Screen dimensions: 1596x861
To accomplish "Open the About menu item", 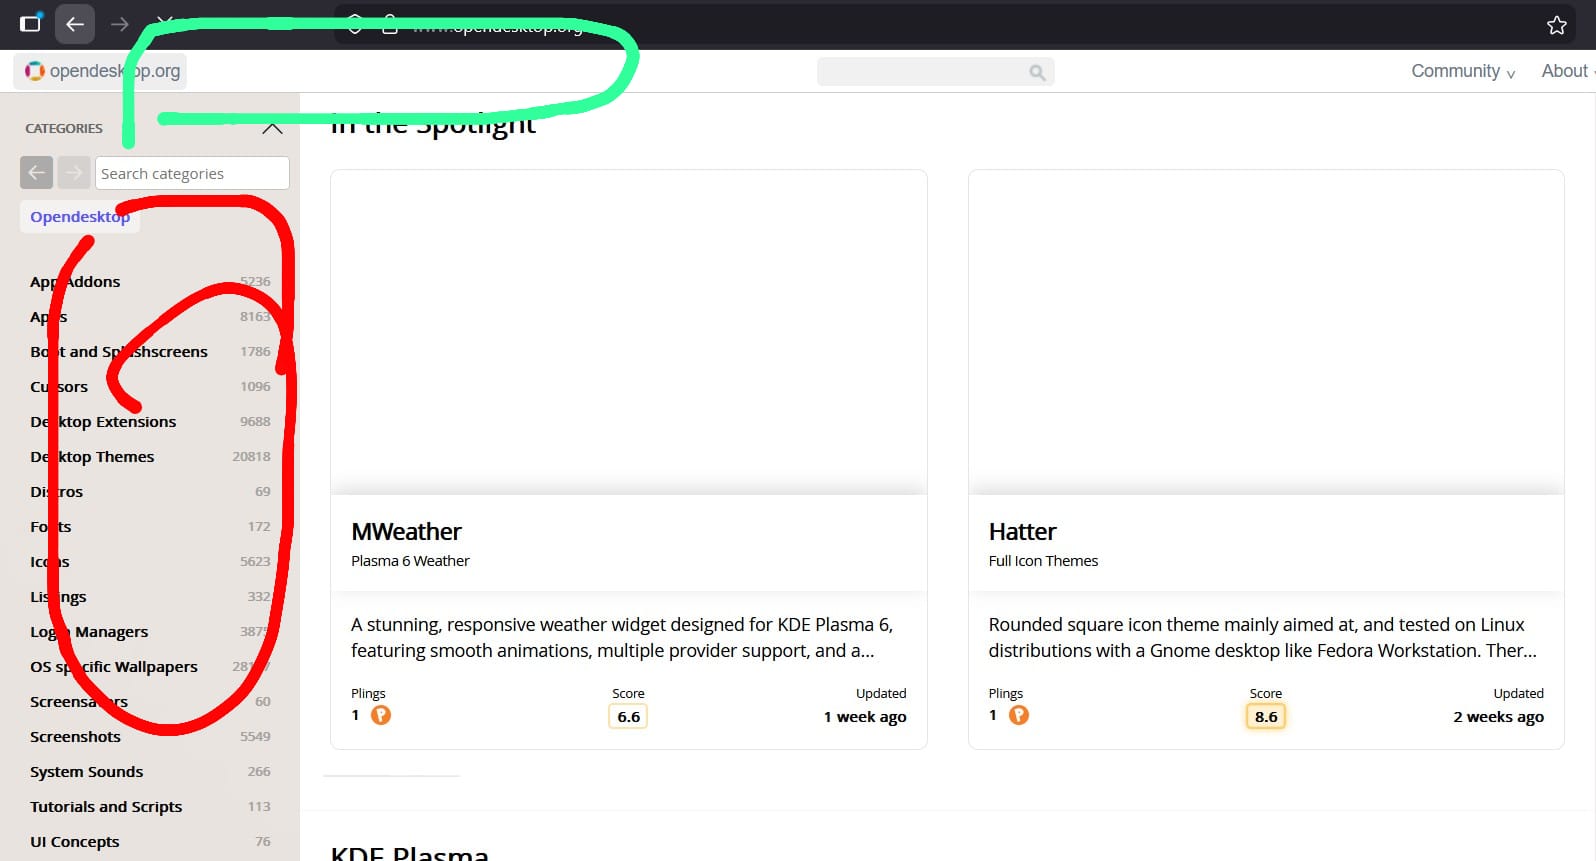I will [x=1564, y=71].
